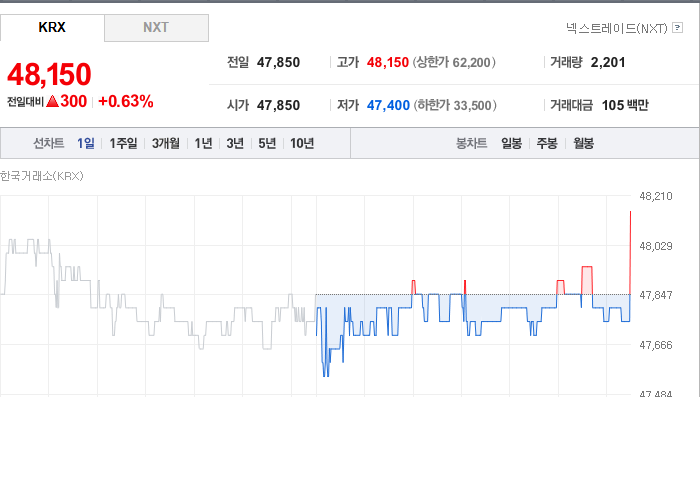Show the 일봉 daily candle chart

[512, 143]
